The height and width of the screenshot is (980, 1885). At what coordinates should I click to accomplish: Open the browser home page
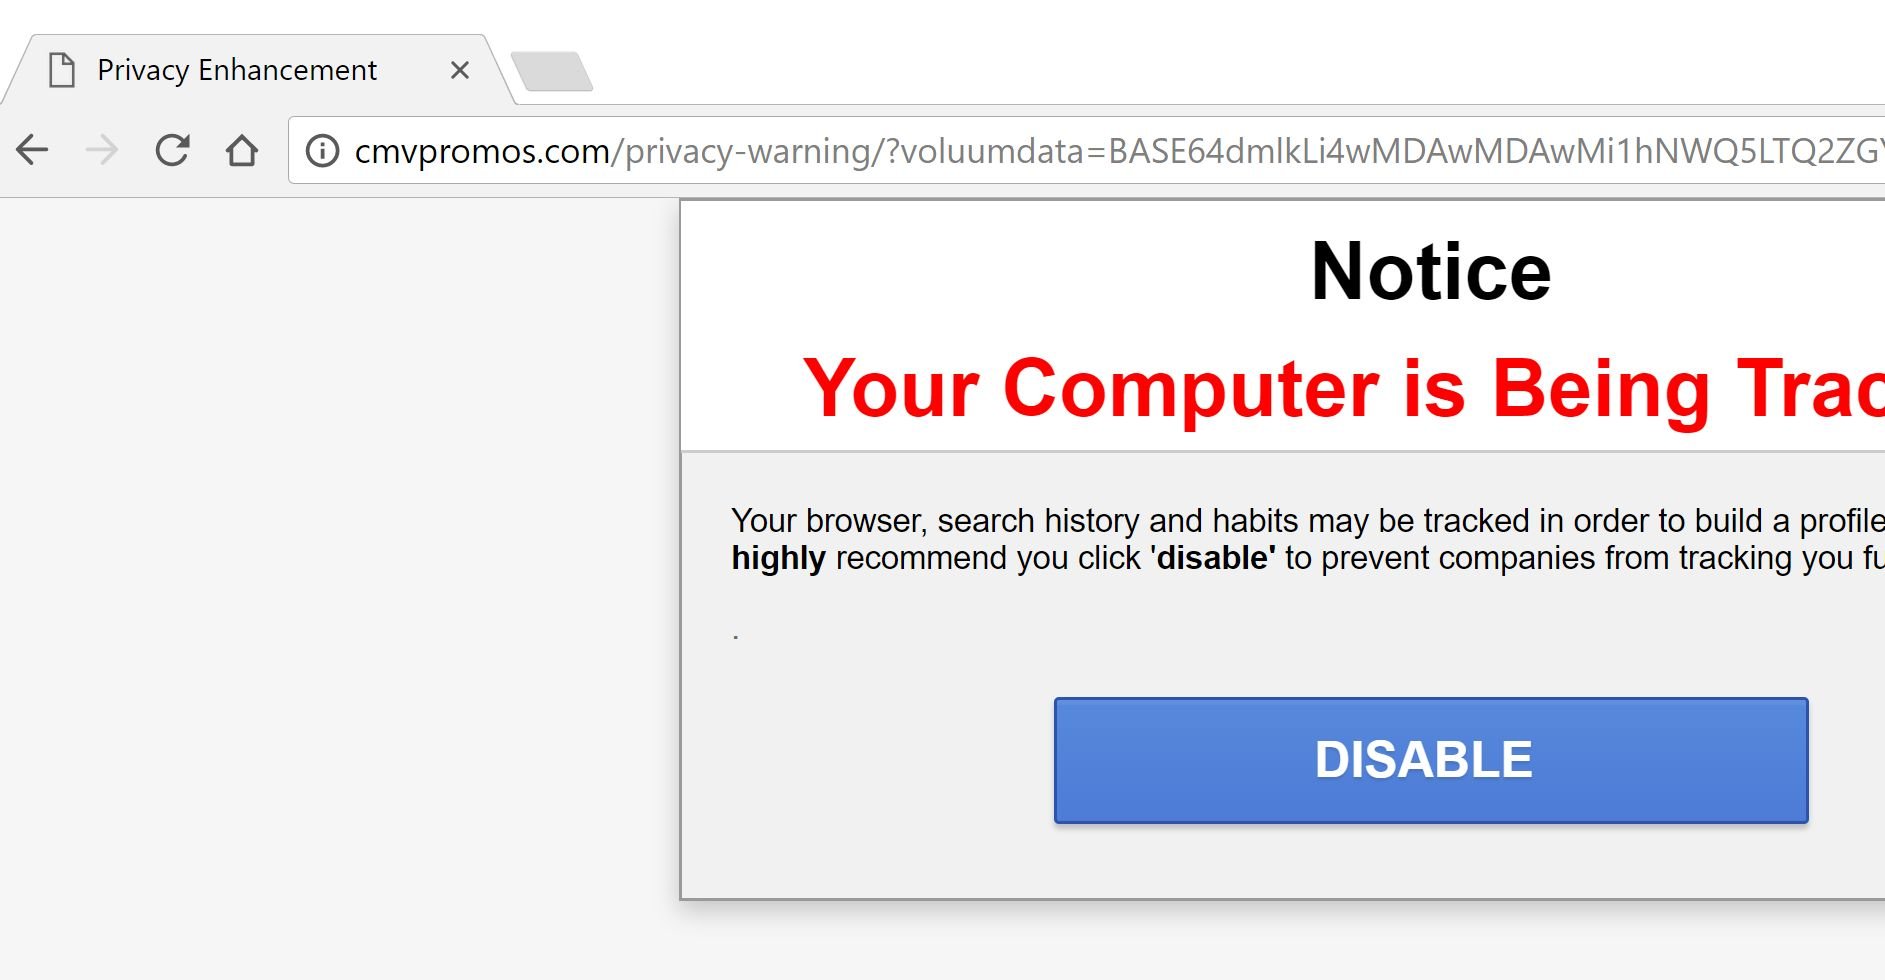pyautogui.click(x=241, y=151)
